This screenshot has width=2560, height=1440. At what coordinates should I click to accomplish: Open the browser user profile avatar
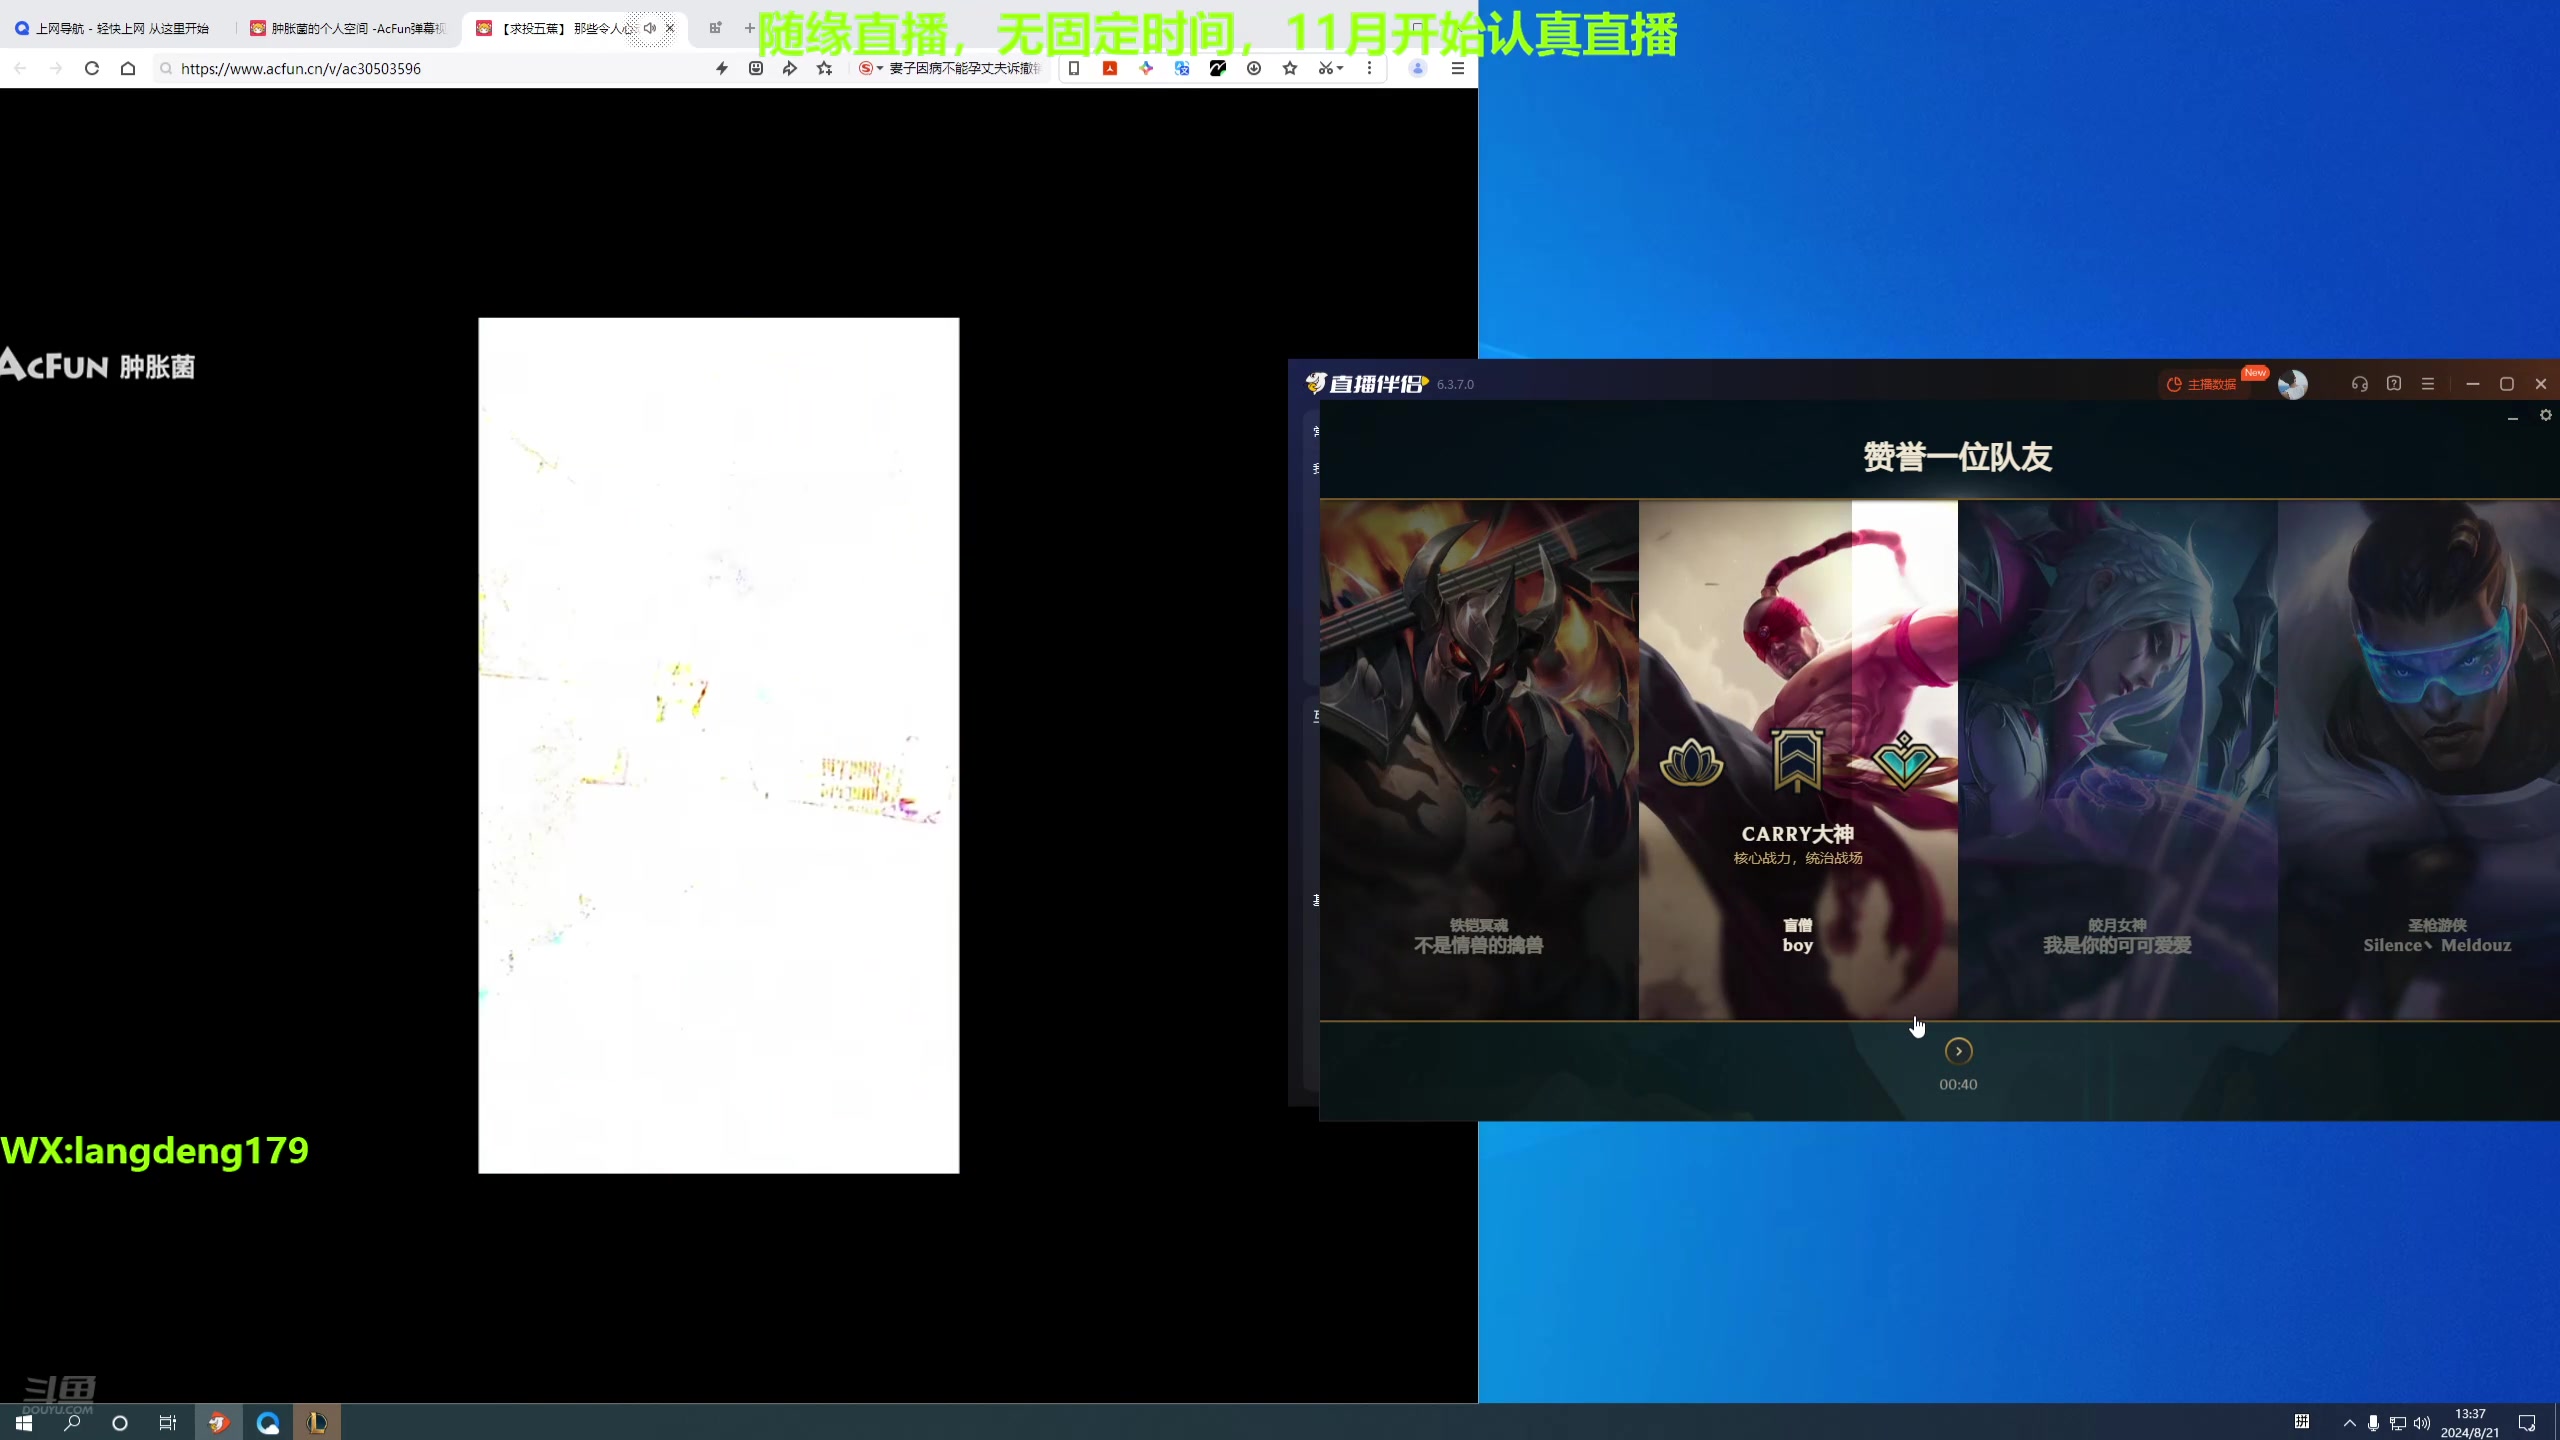click(1417, 68)
